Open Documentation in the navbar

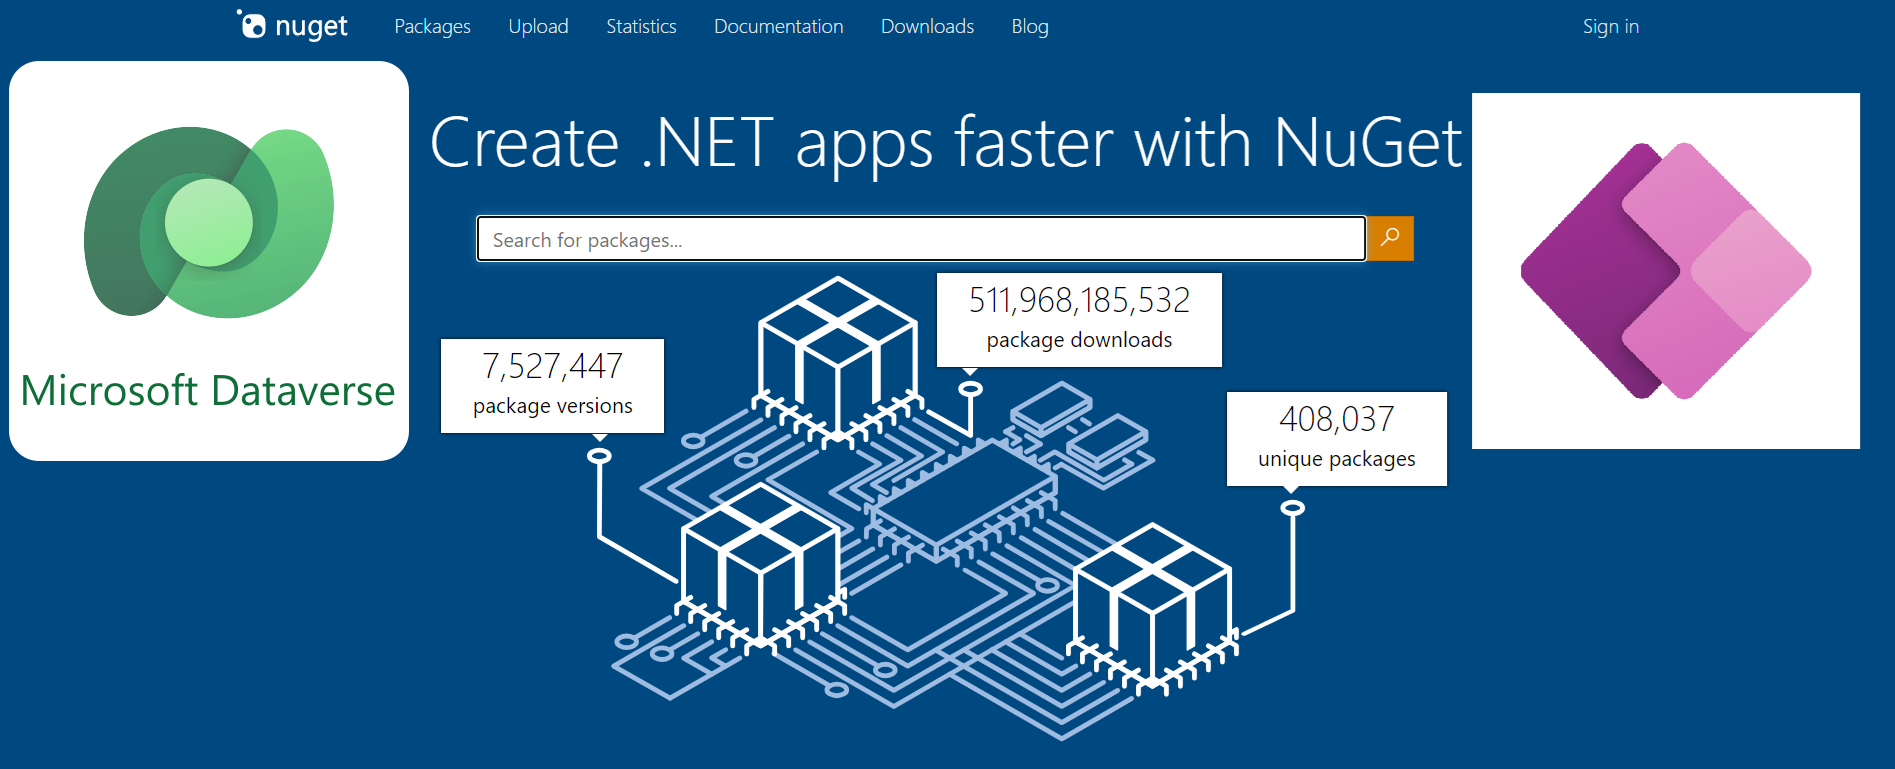coord(778,27)
